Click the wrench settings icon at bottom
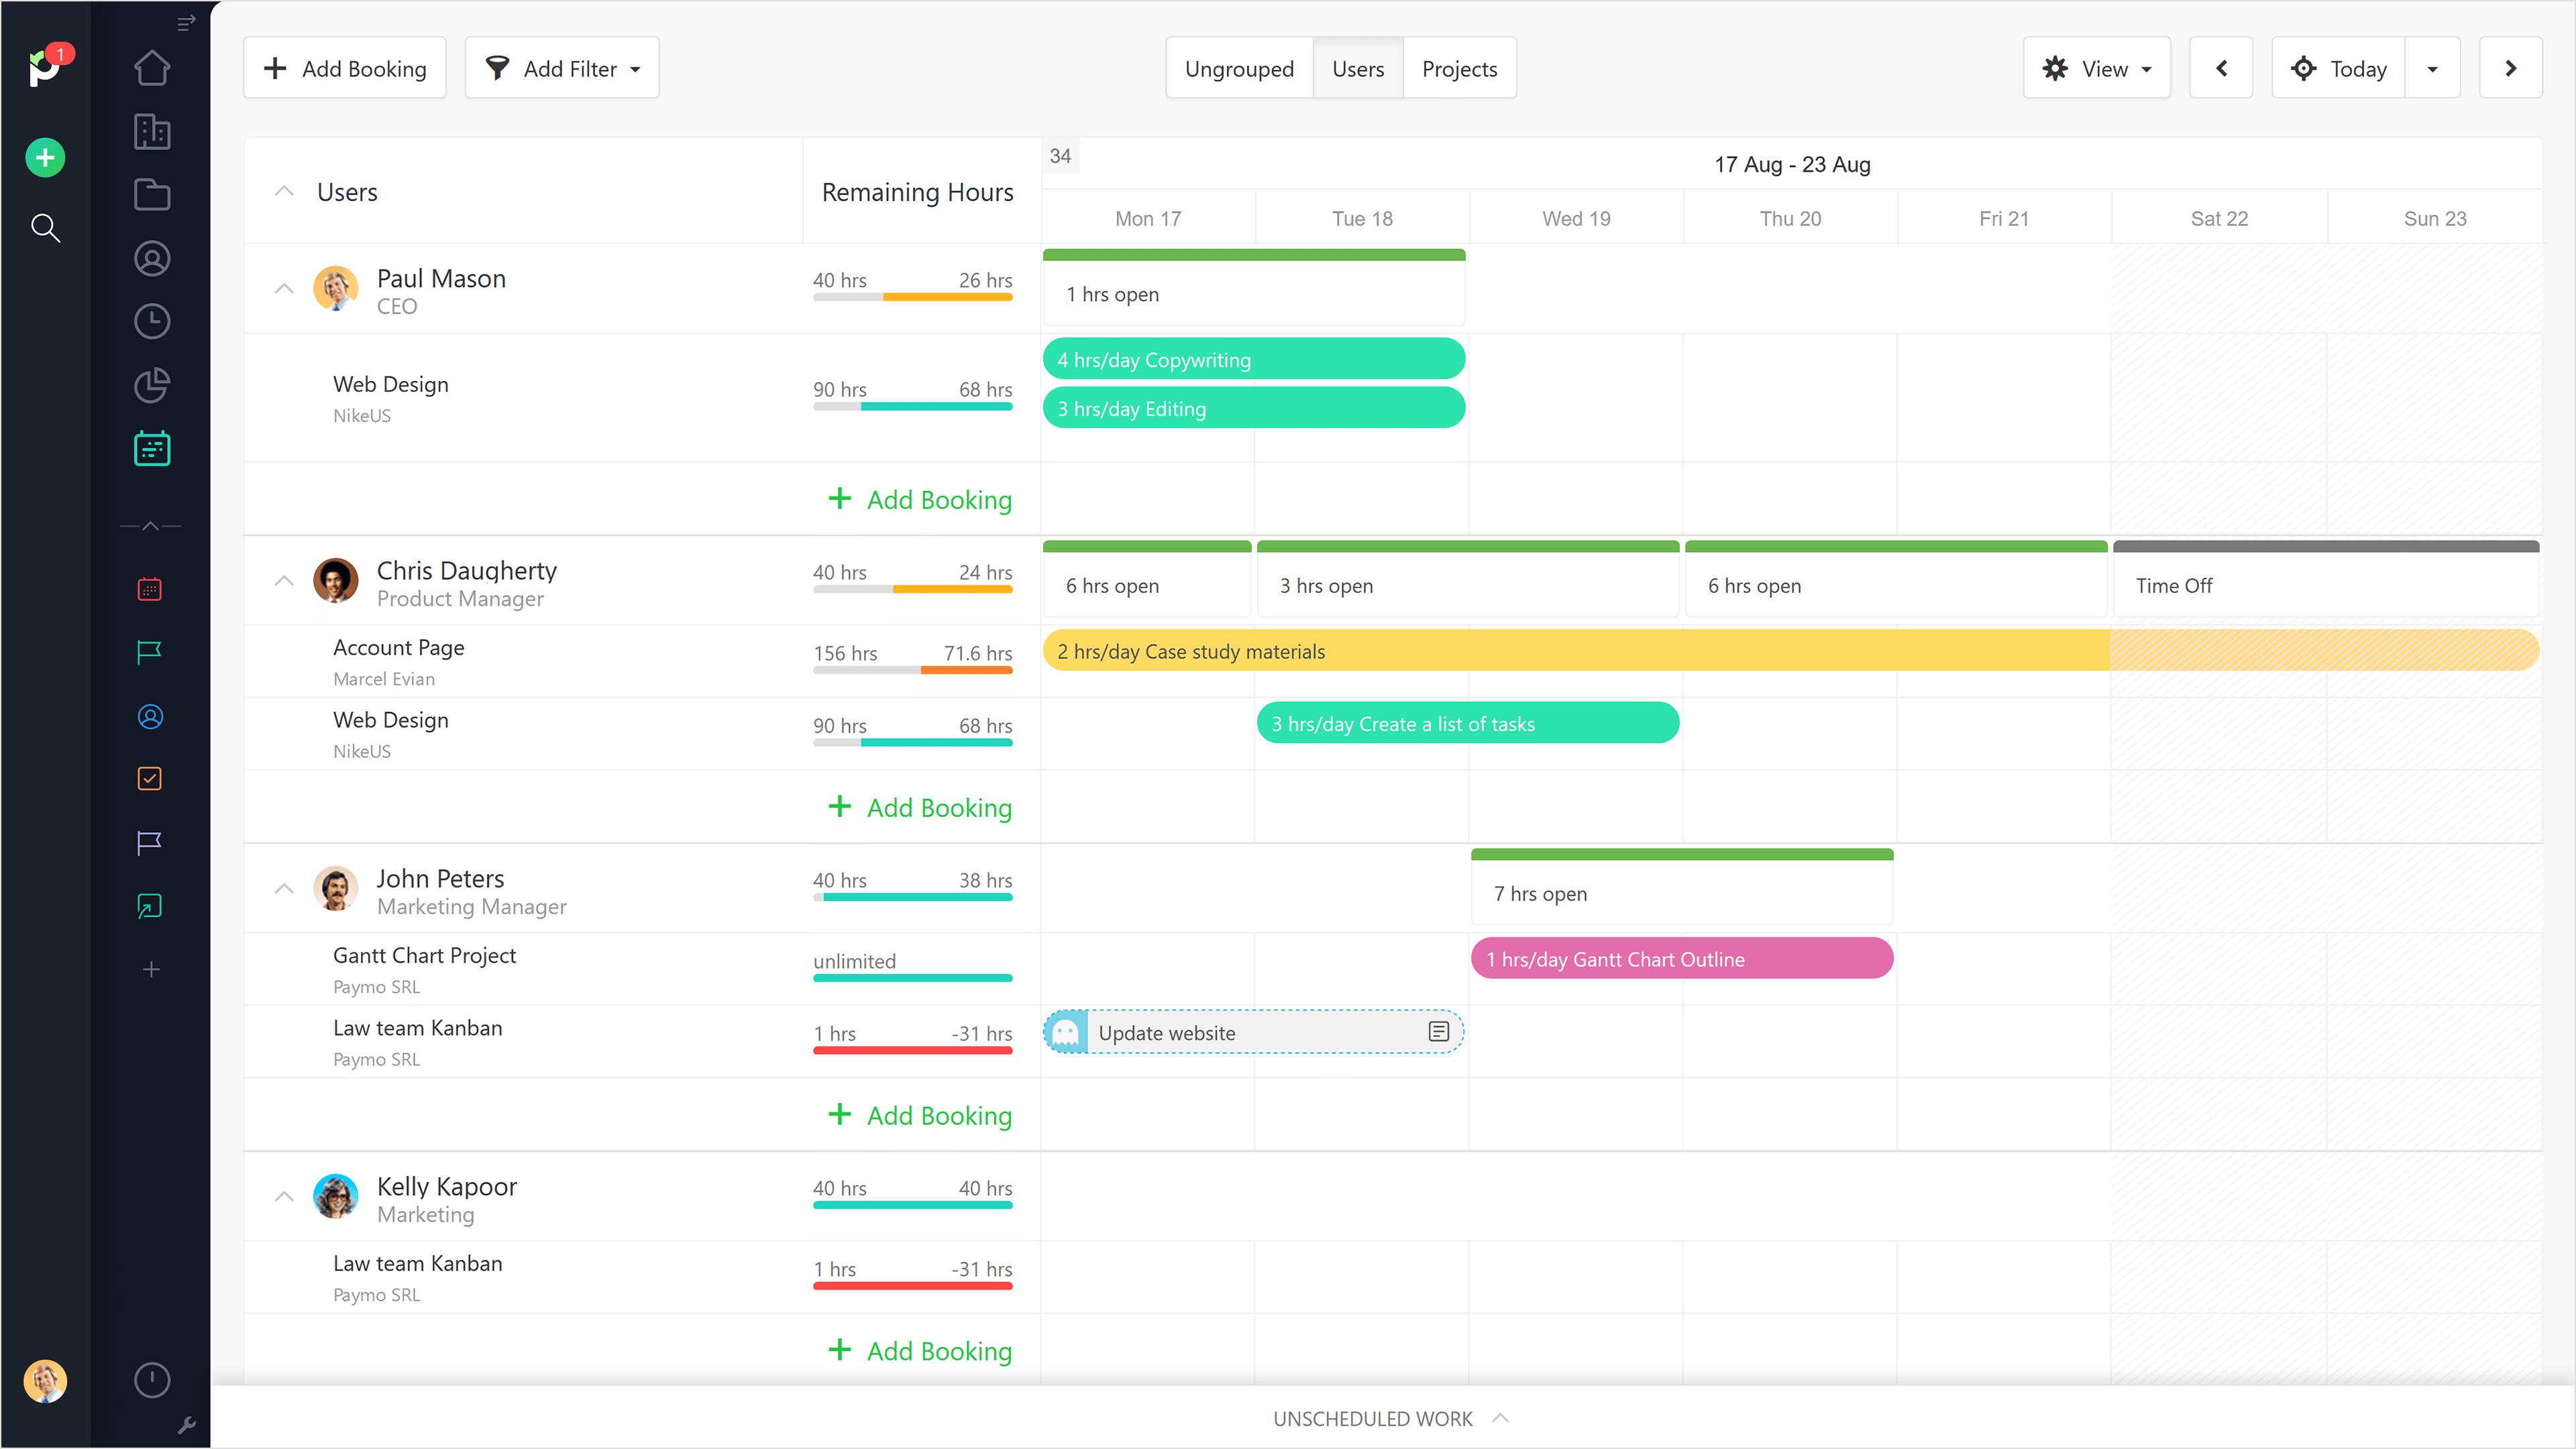 (187, 1425)
